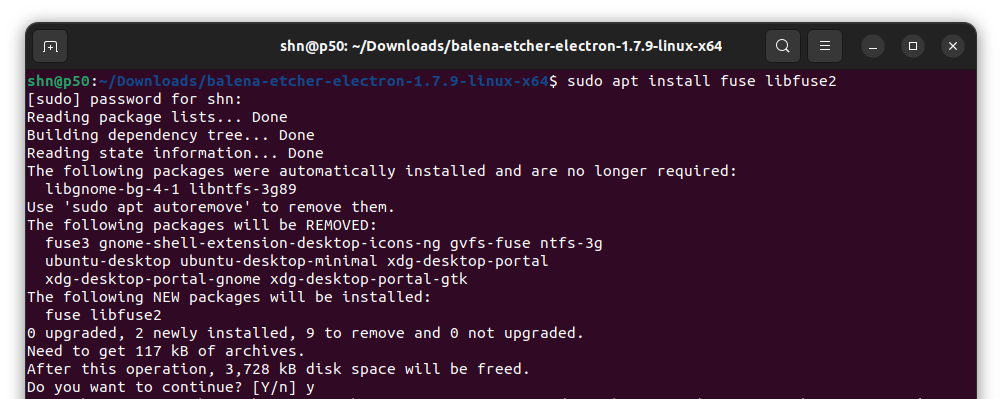Click the blue ~/Downloads directory path in prompt

click(324, 81)
